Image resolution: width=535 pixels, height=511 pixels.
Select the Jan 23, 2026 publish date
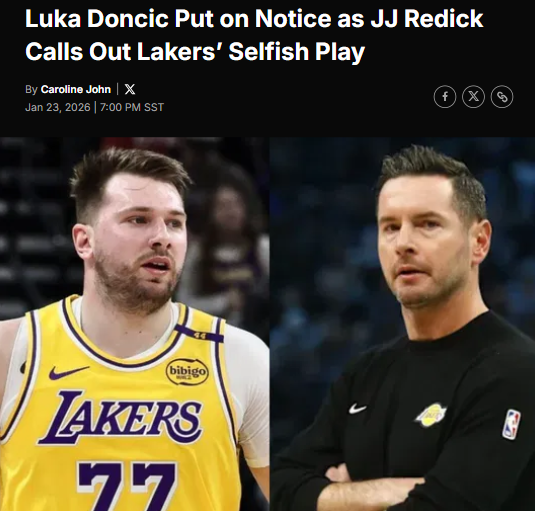58,107
